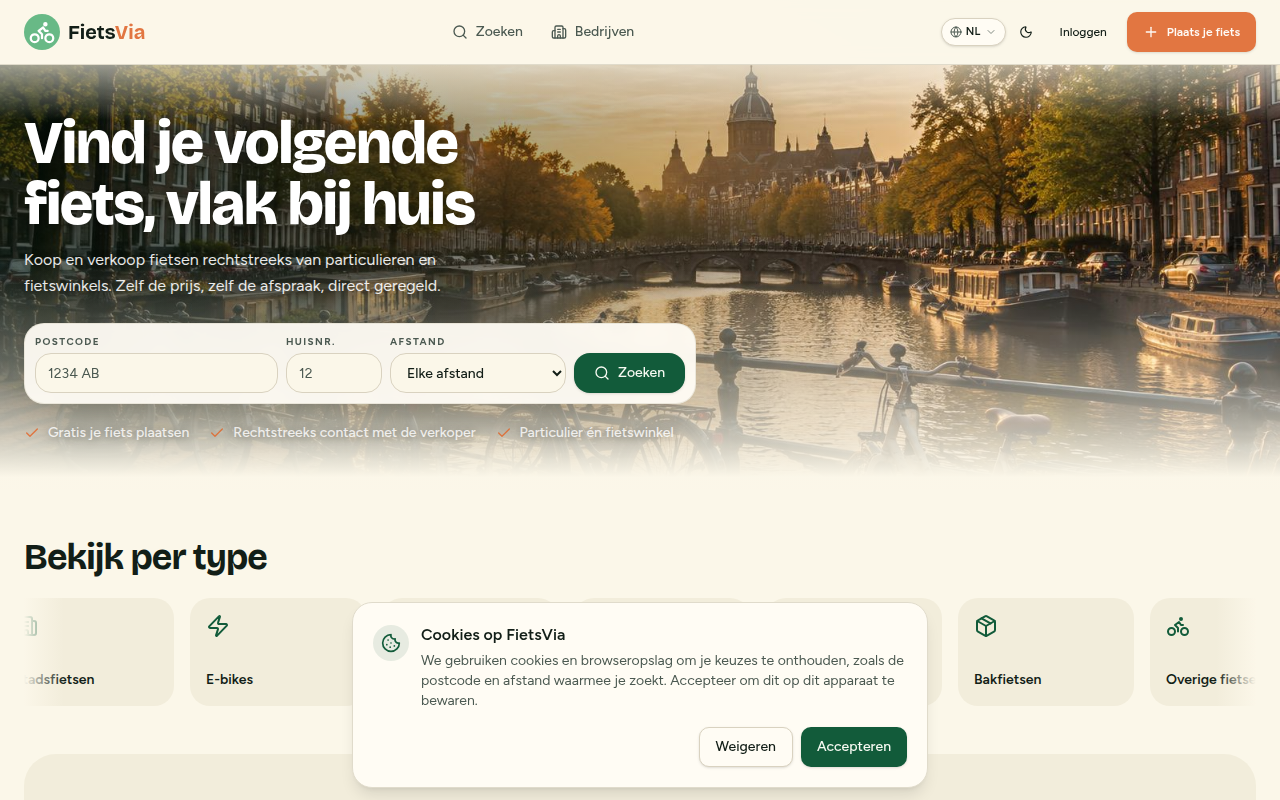Select the E-bikes lightning bolt icon
Image resolution: width=1280 pixels, height=800 pixels.
coord(218,626)
